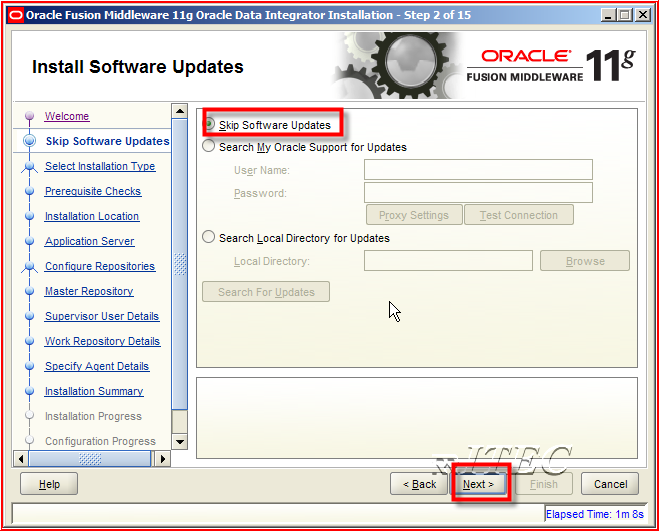The width and height of the screenshot is (659, 531).
Task: Minimize the installer window
Action: [609, 15]
